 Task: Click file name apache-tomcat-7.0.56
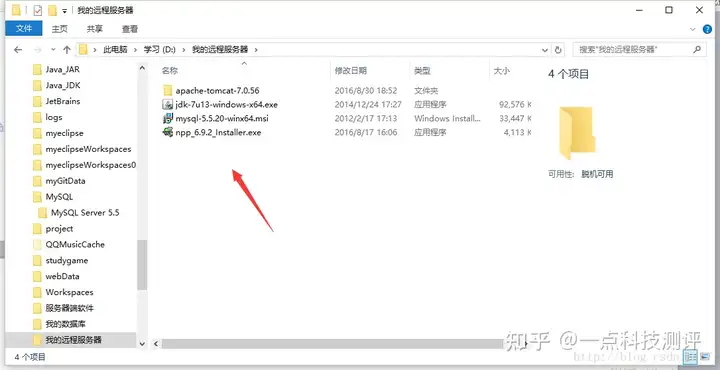pos(218,90)
